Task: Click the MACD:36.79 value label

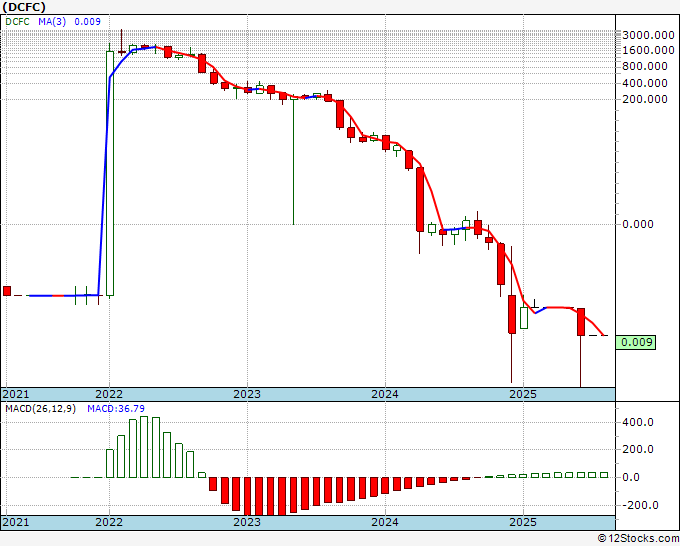Action: coord(116,409)
